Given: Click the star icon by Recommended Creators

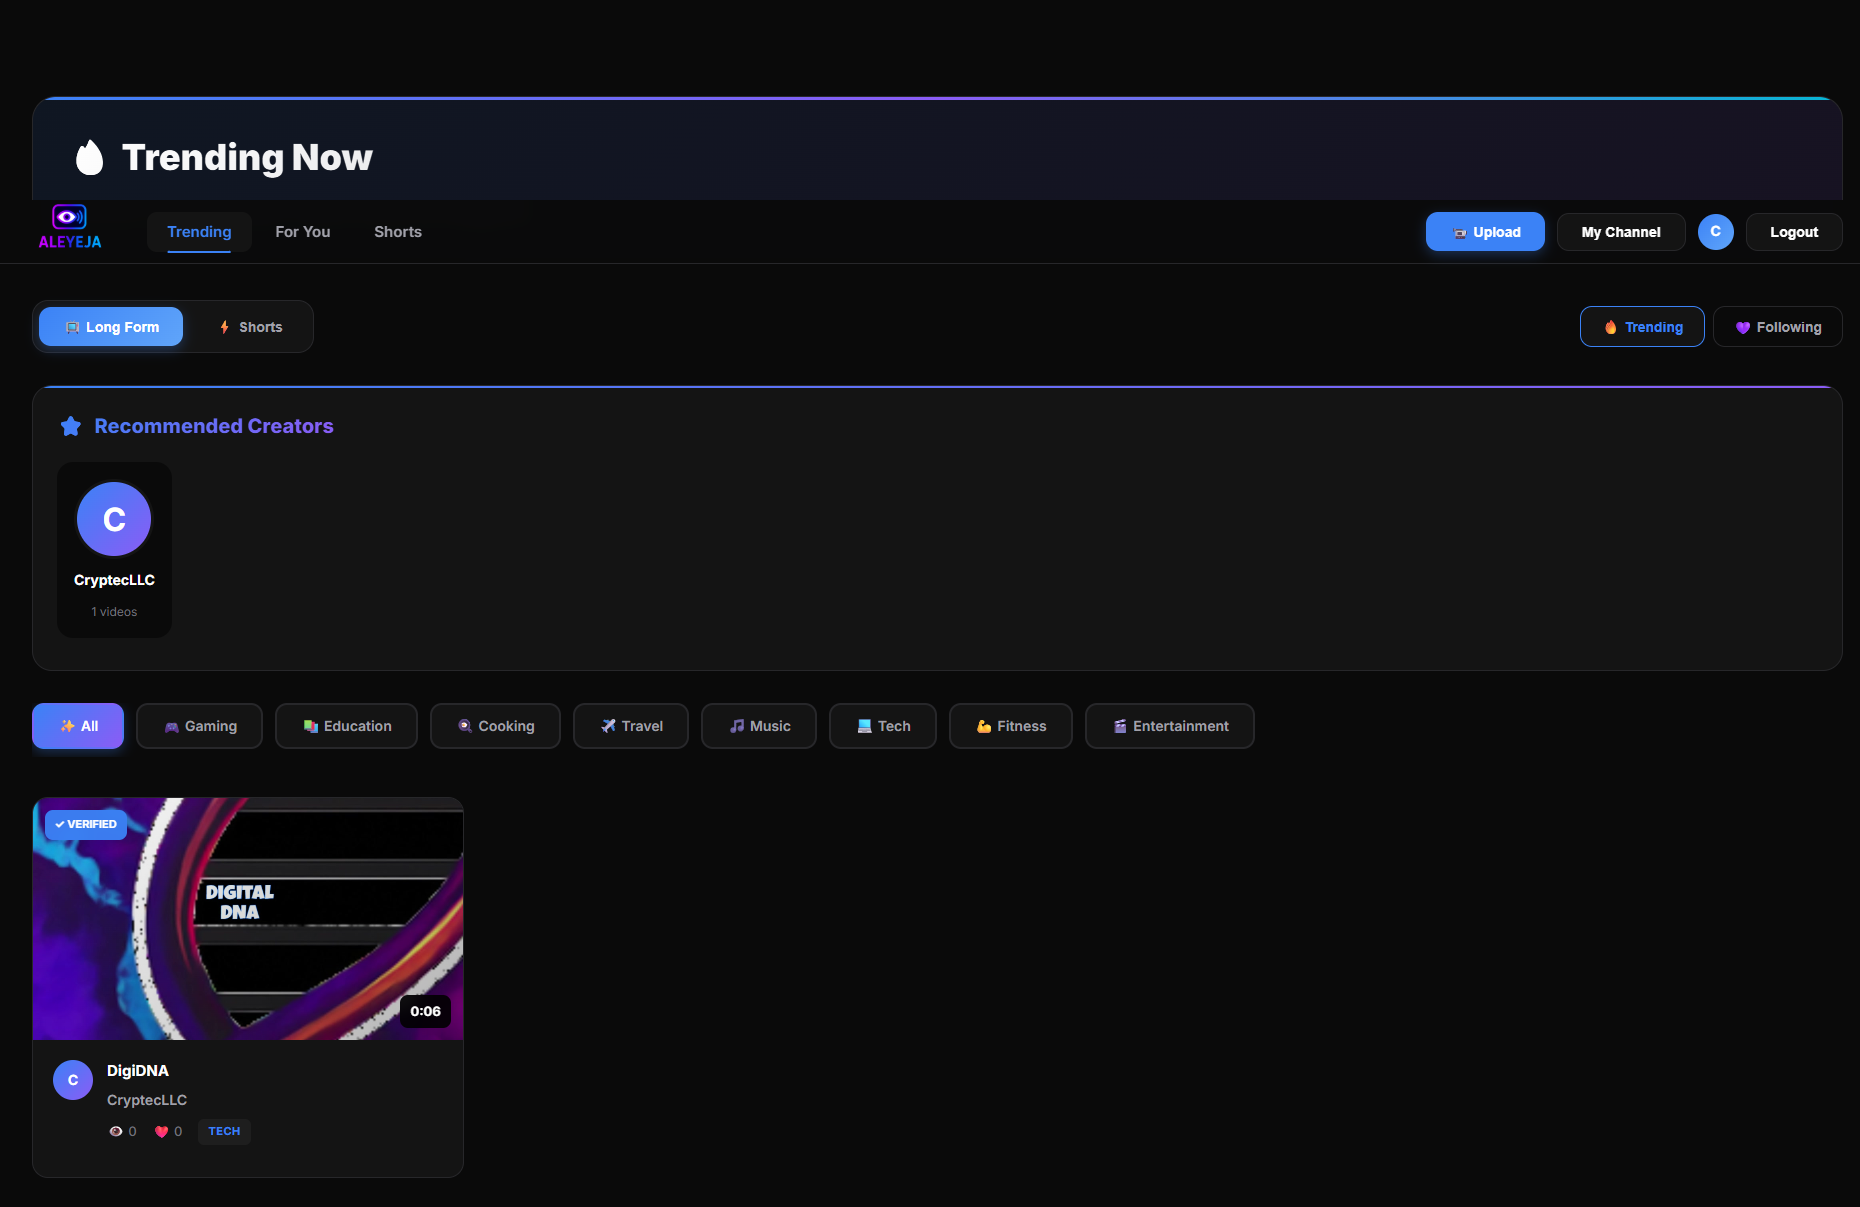Looking at the screenshot, I should [x=71, y=426].
